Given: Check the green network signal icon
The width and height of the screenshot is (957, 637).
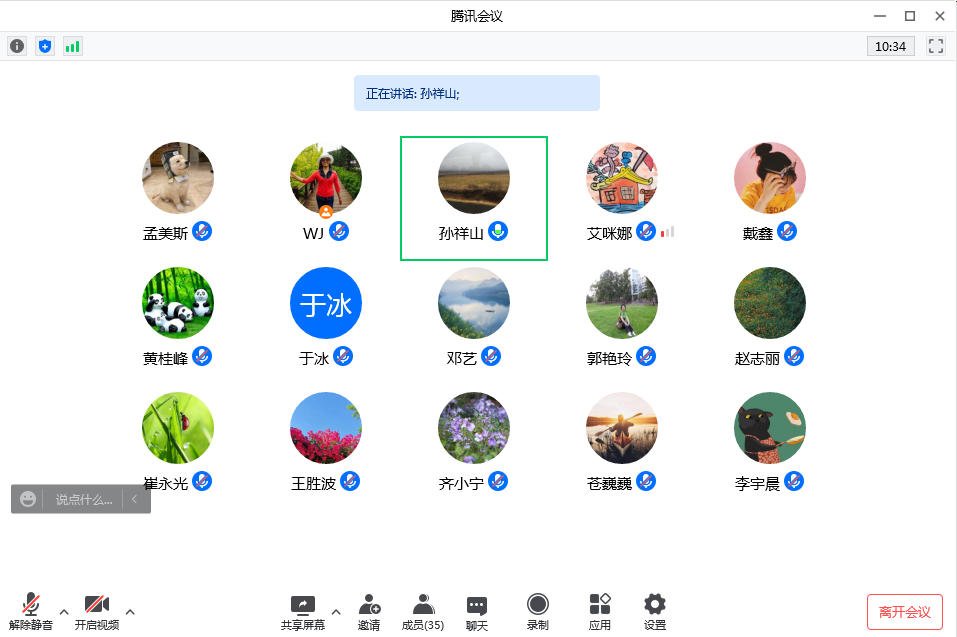Looking at the screenshot, I should point(72,46).
